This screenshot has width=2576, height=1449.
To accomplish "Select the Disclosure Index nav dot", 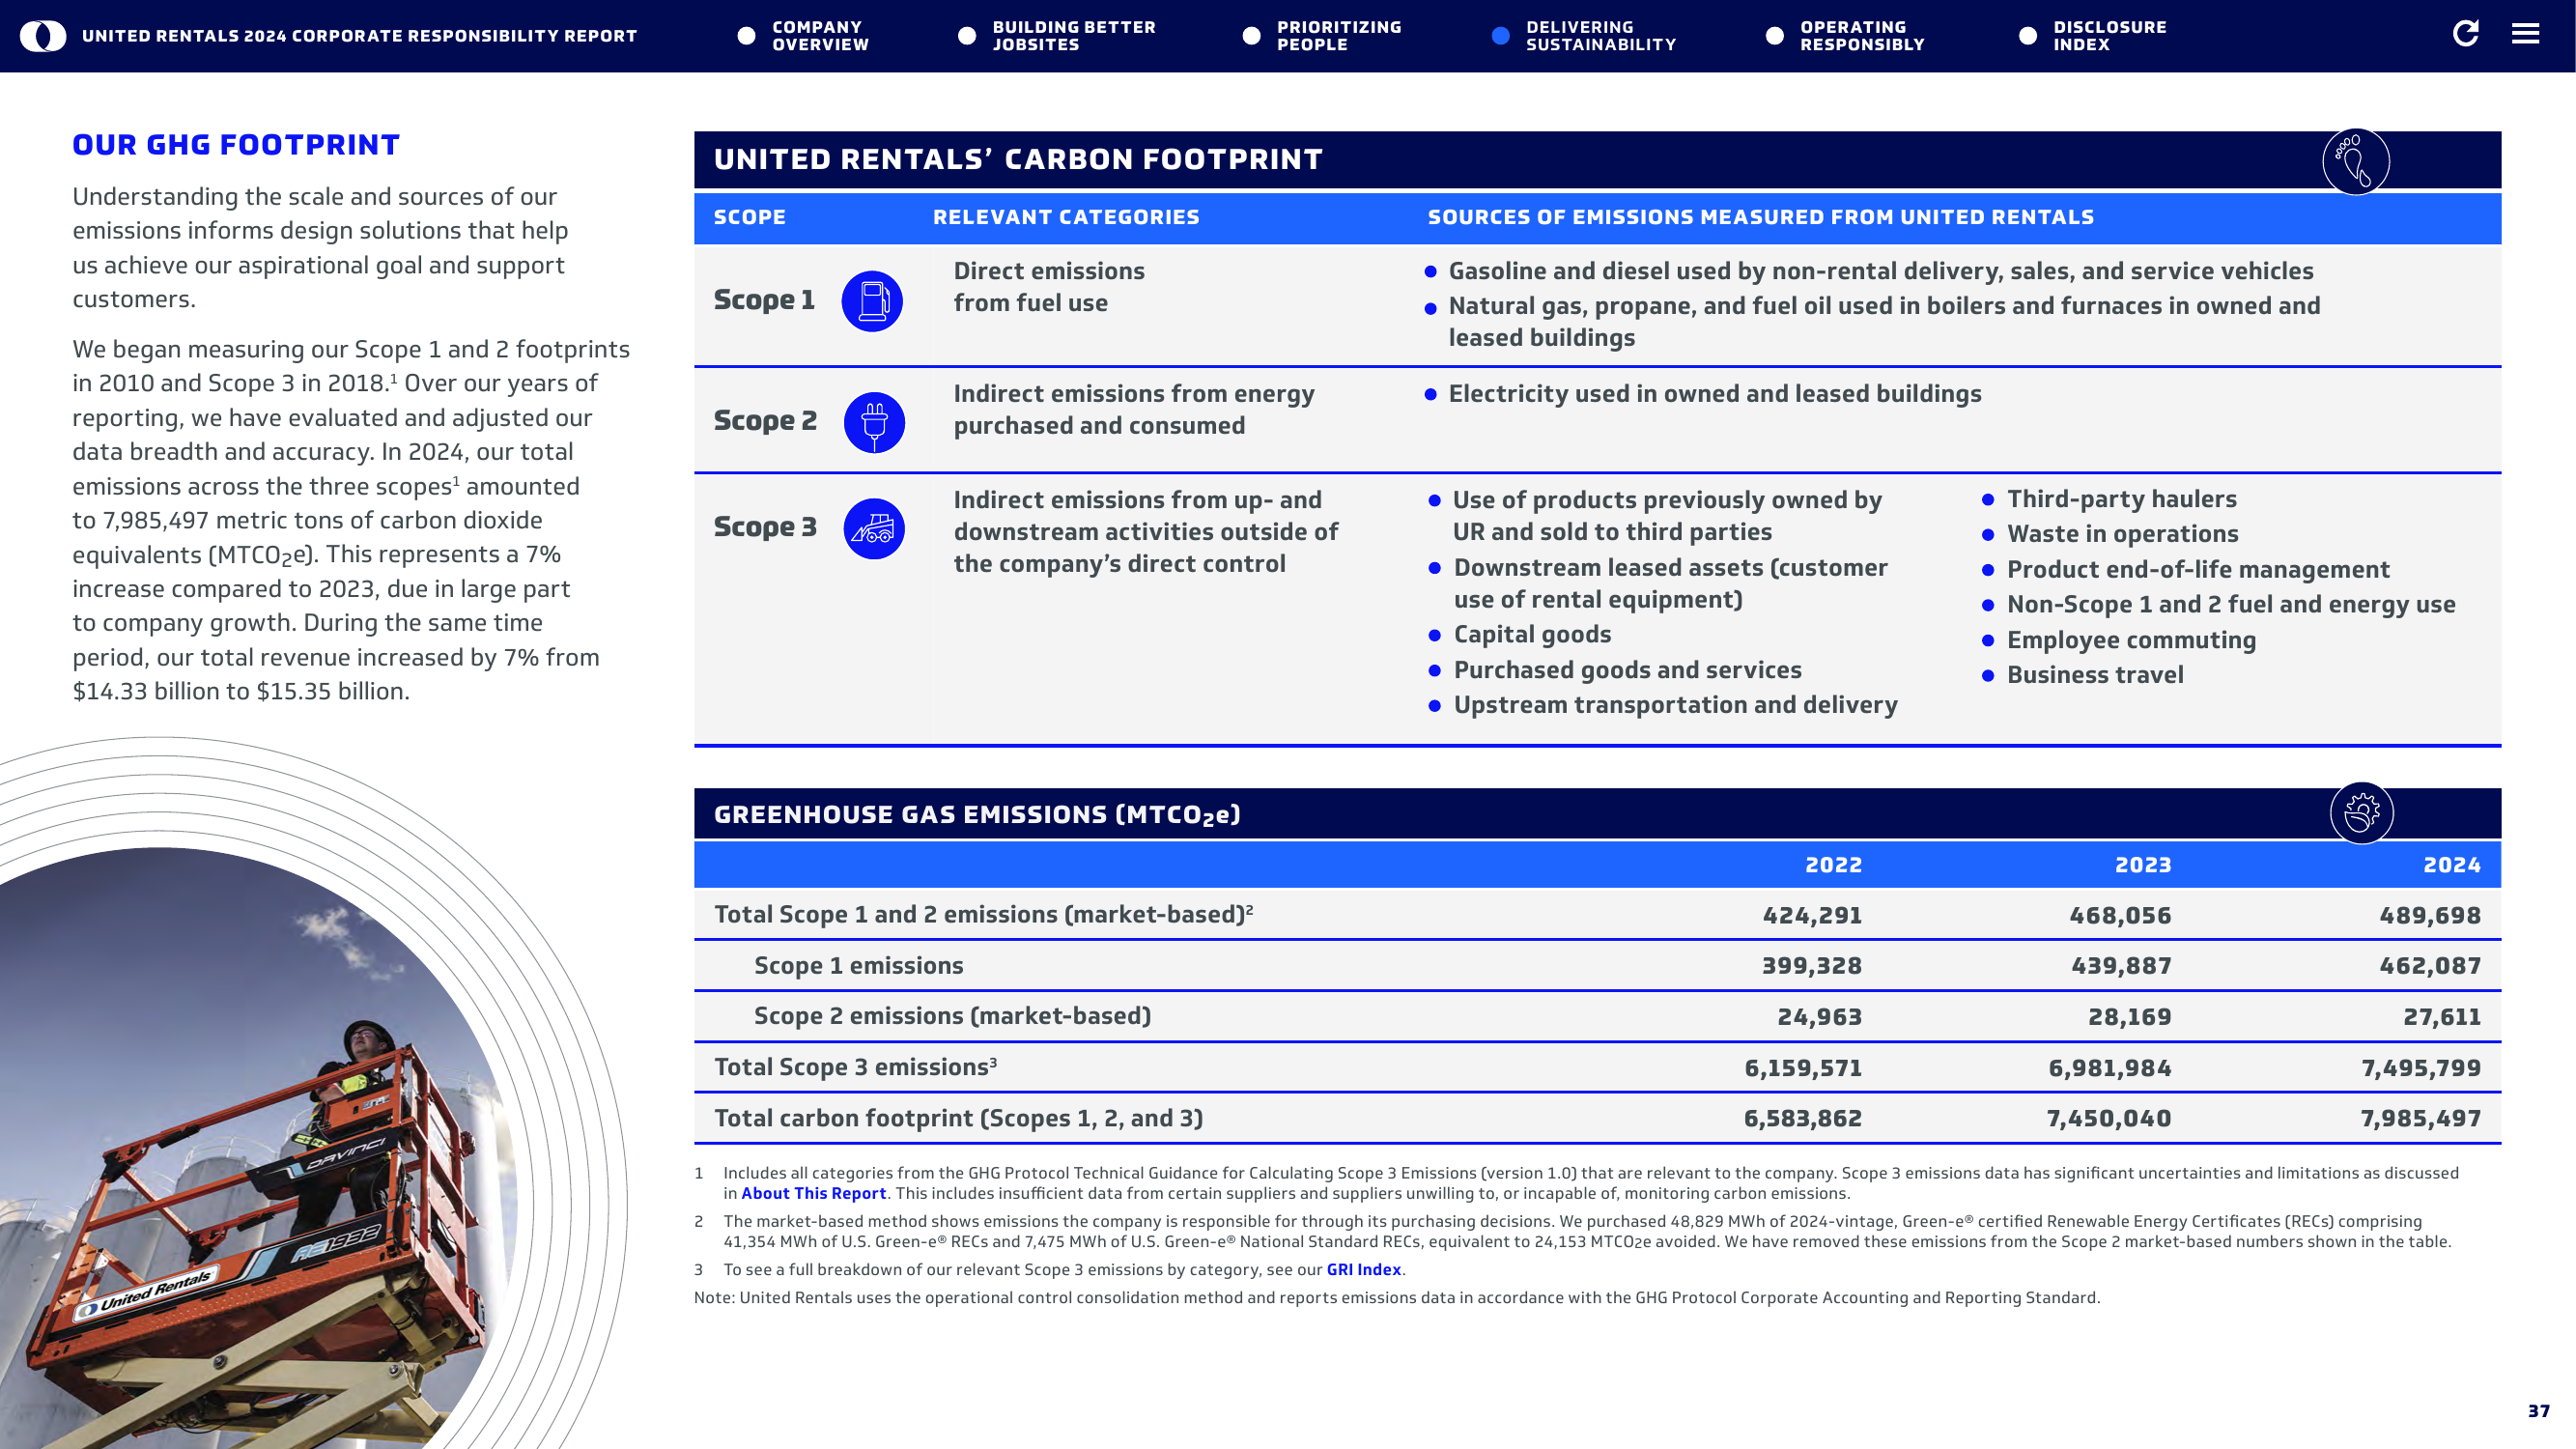I will (x=2028, y=36).
